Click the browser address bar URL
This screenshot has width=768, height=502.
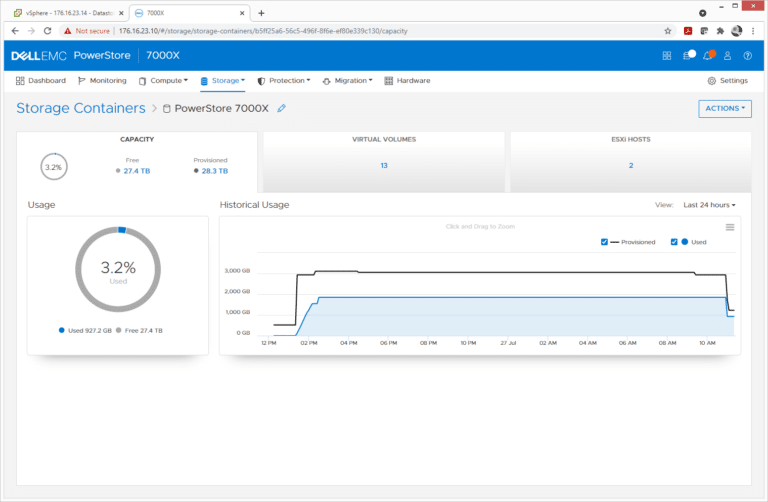point(263,31)
